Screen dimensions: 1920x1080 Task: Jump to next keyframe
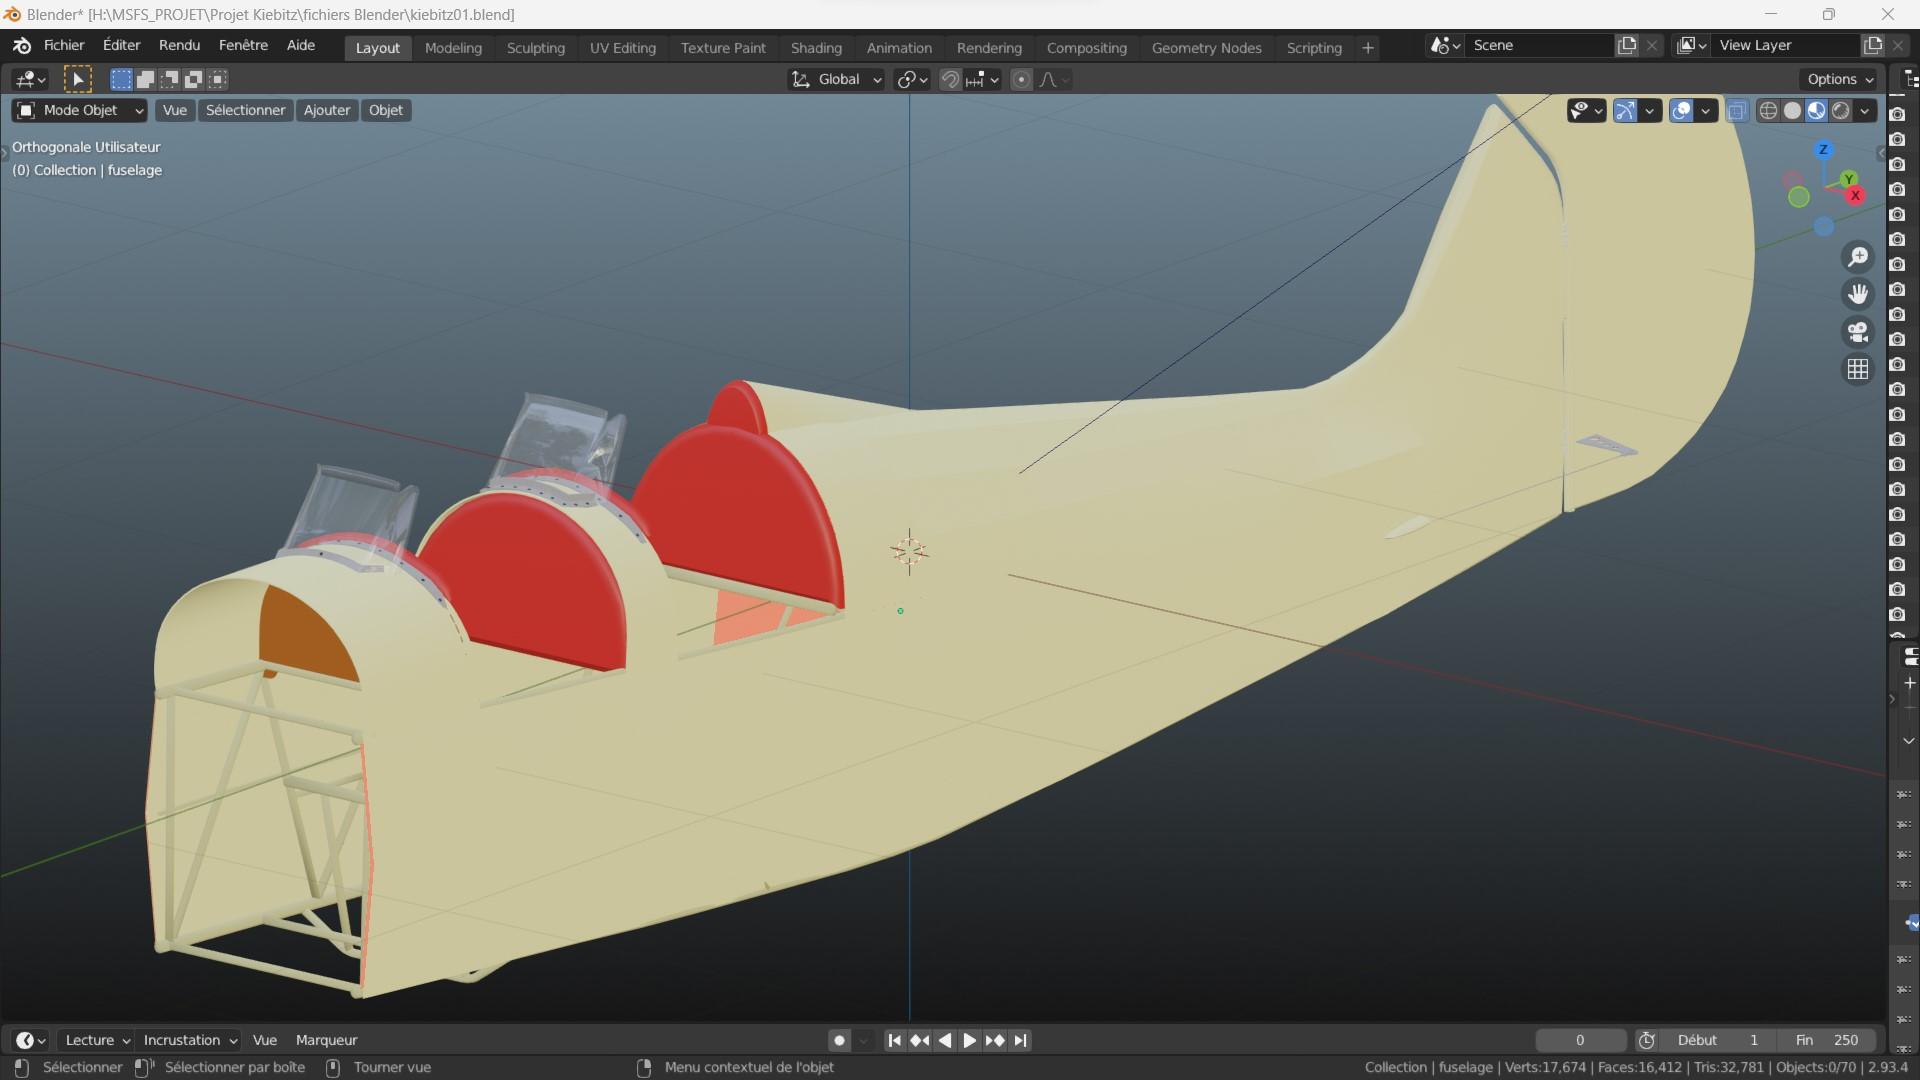(x=995, y=1040)
